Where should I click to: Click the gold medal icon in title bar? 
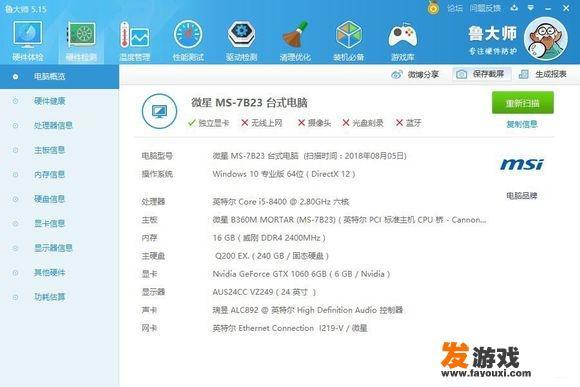tap(433, 7)
